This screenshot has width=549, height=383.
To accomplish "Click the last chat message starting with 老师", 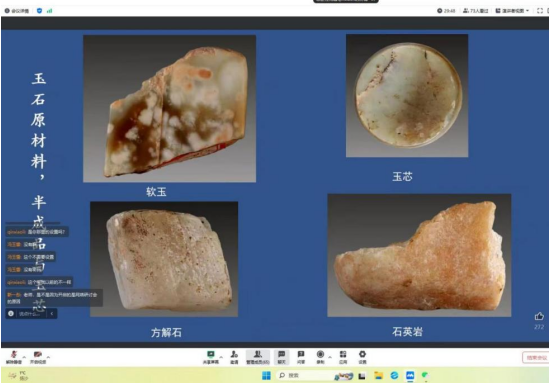I will tap(54, 298).
